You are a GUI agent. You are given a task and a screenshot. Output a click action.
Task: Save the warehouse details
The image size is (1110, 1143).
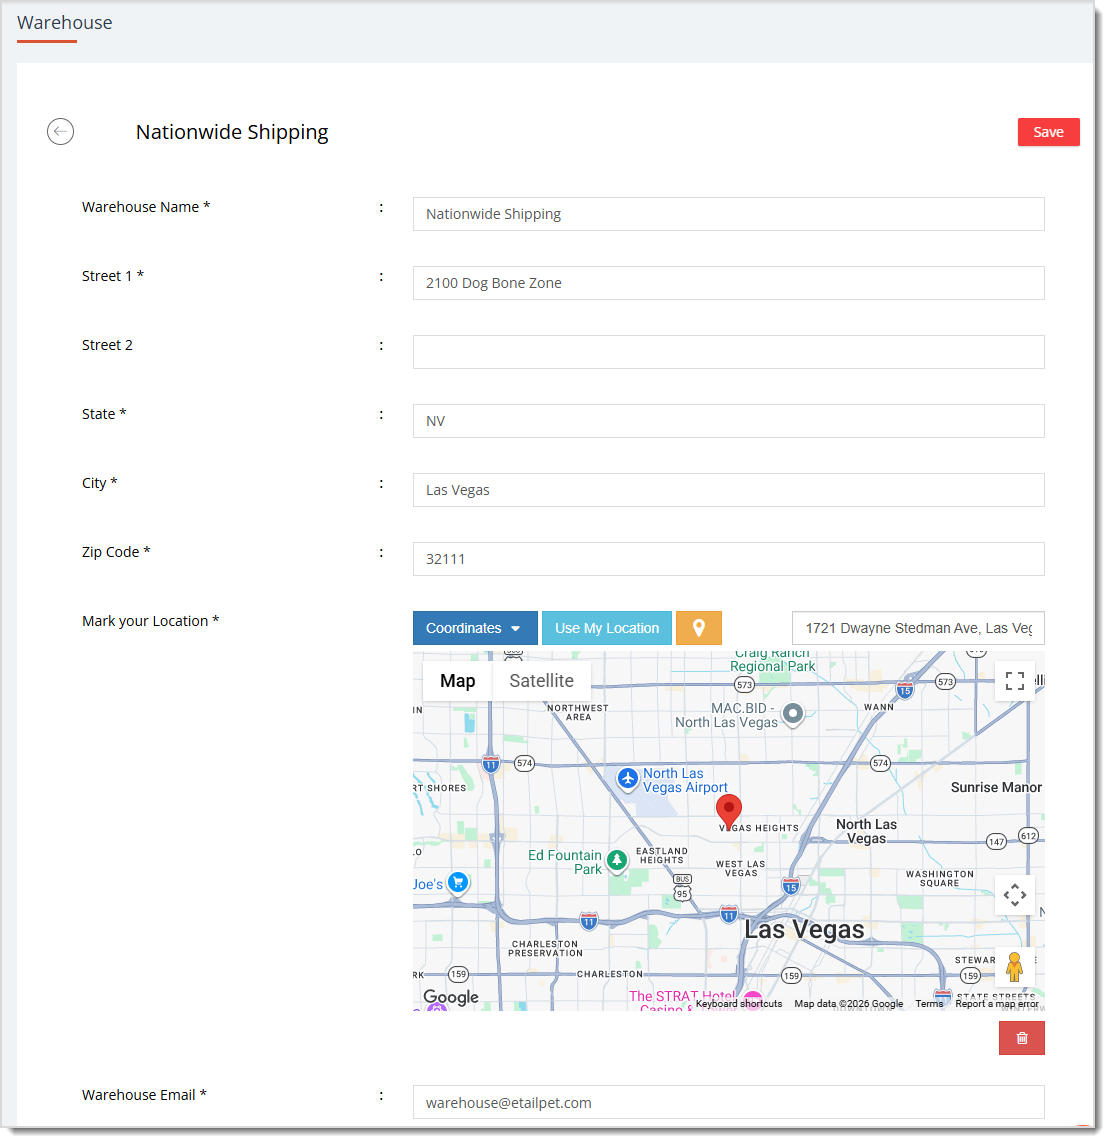click(1048, 132)
